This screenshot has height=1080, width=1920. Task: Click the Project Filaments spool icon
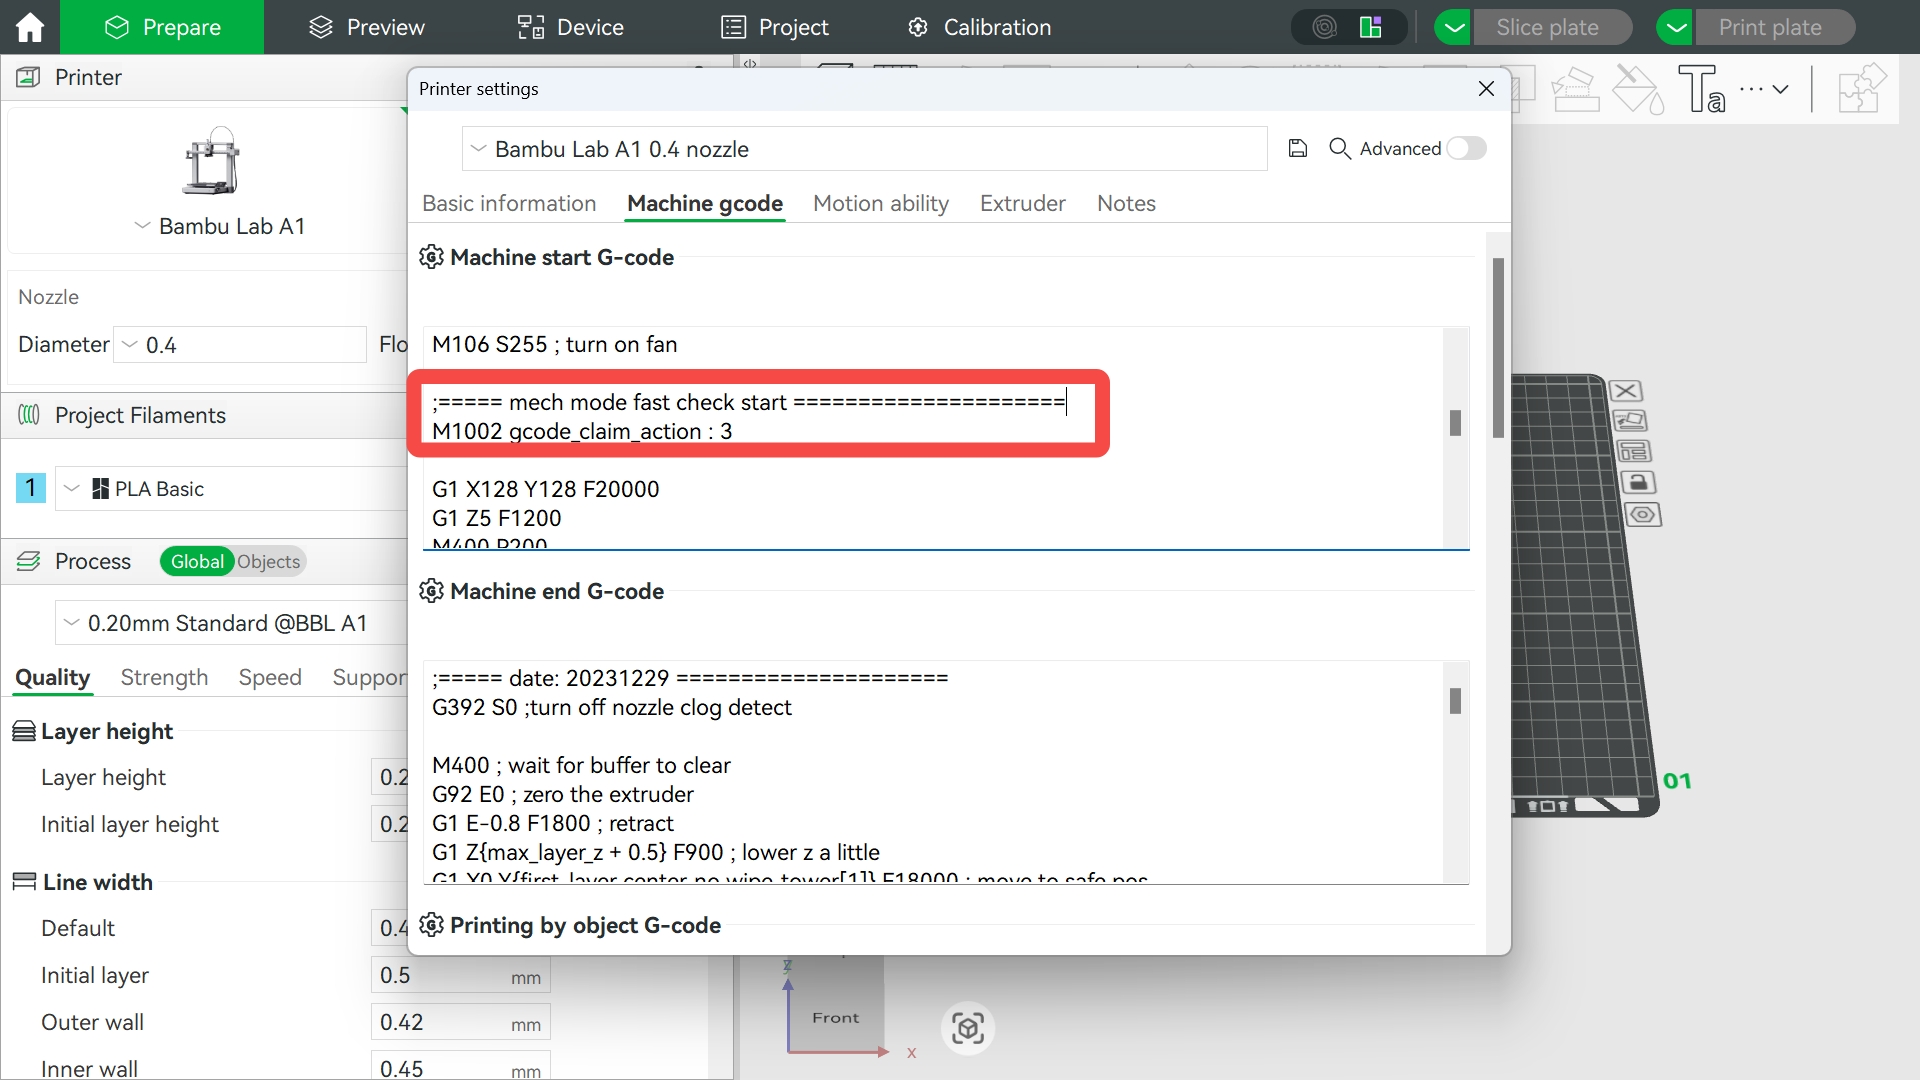tap(29, 415)
